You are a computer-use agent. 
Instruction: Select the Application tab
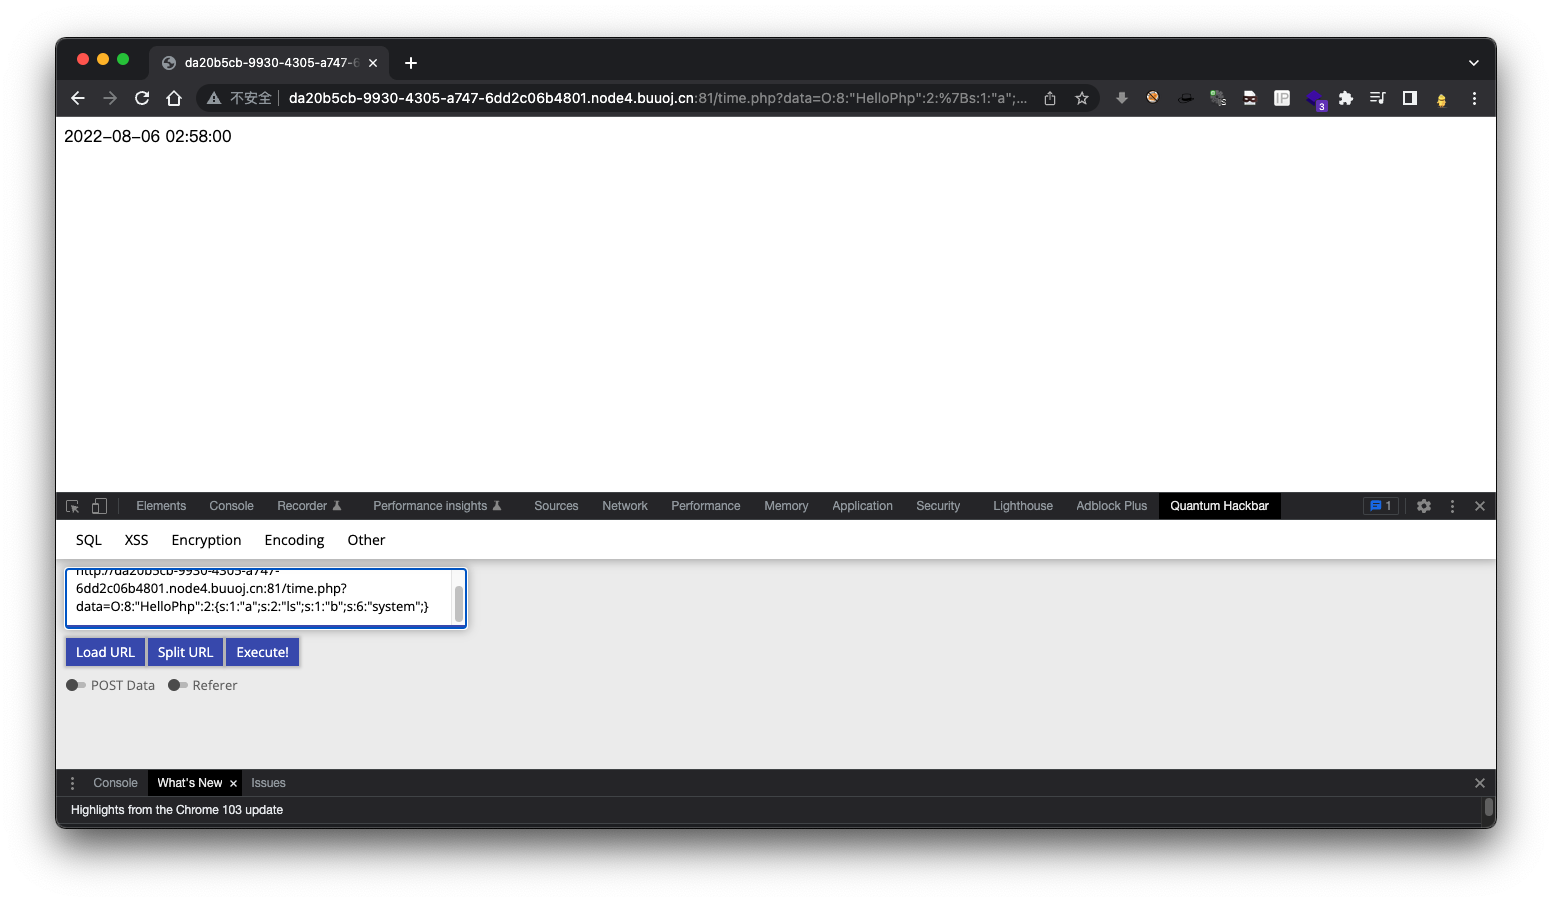pyautogui.click(x=862, y=506)
